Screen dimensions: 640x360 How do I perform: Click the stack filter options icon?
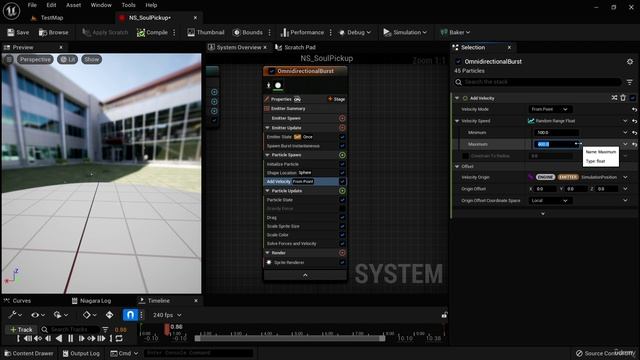pyautogui.click(x=630, y=82)
